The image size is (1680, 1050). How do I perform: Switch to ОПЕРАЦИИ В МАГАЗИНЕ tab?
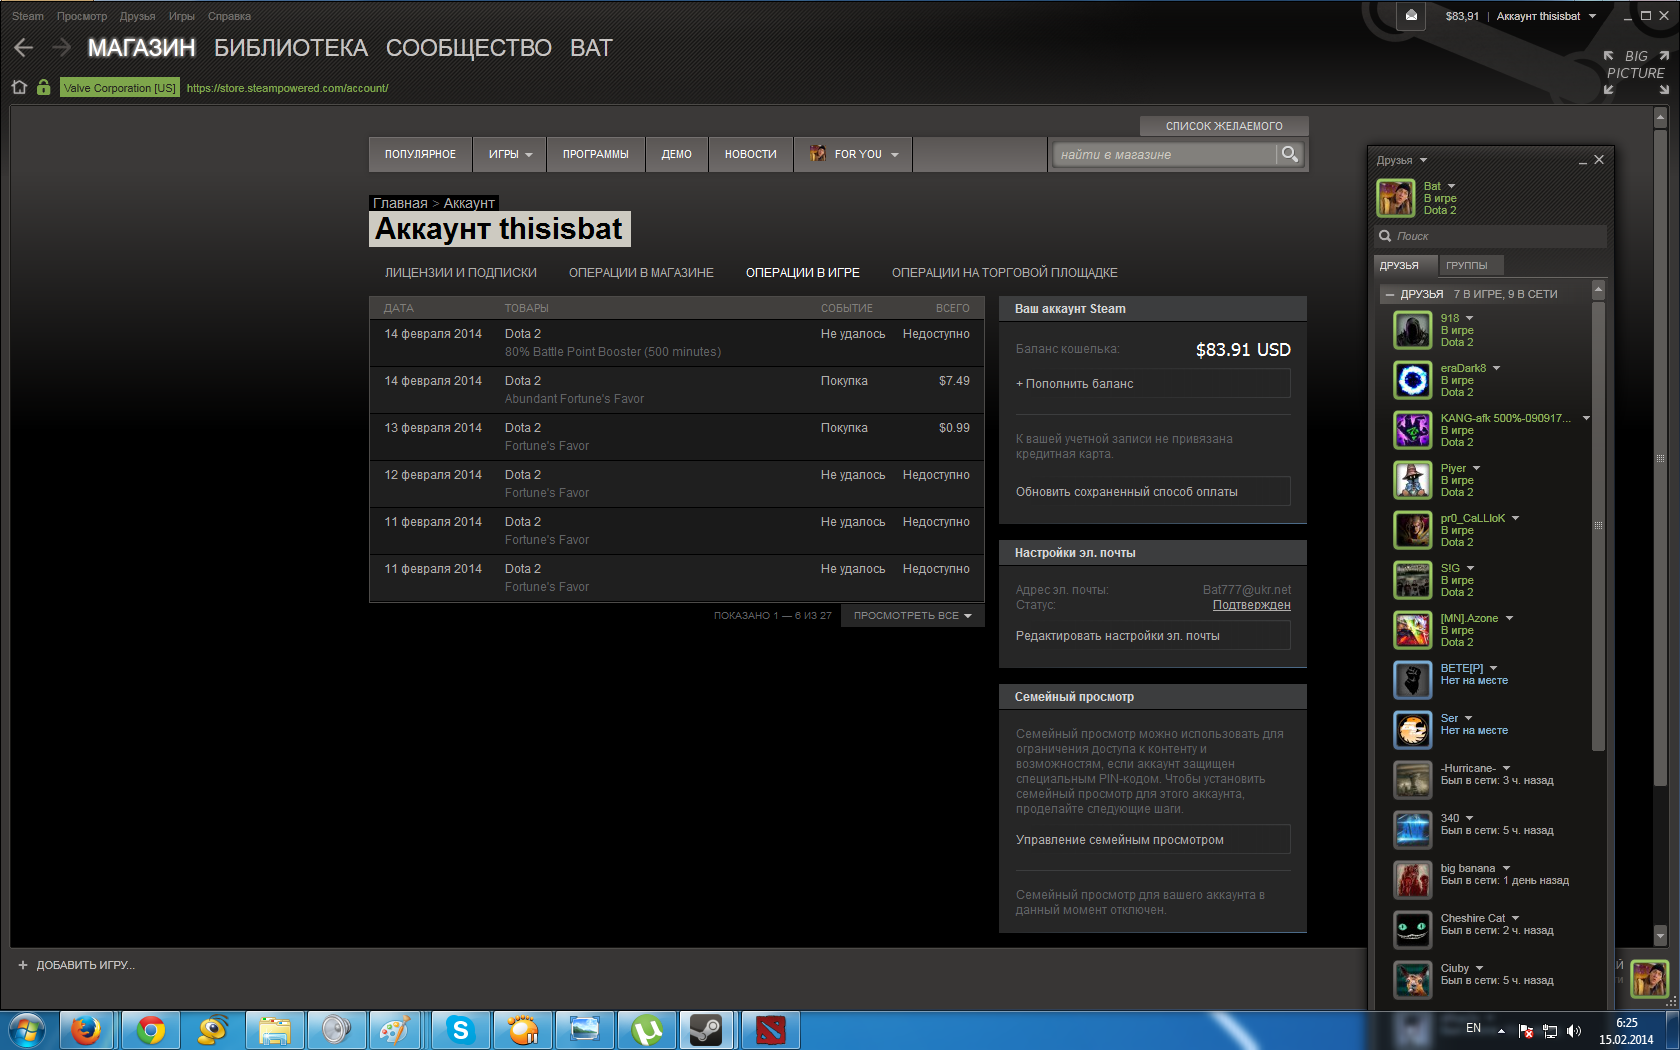coord(641,273)
